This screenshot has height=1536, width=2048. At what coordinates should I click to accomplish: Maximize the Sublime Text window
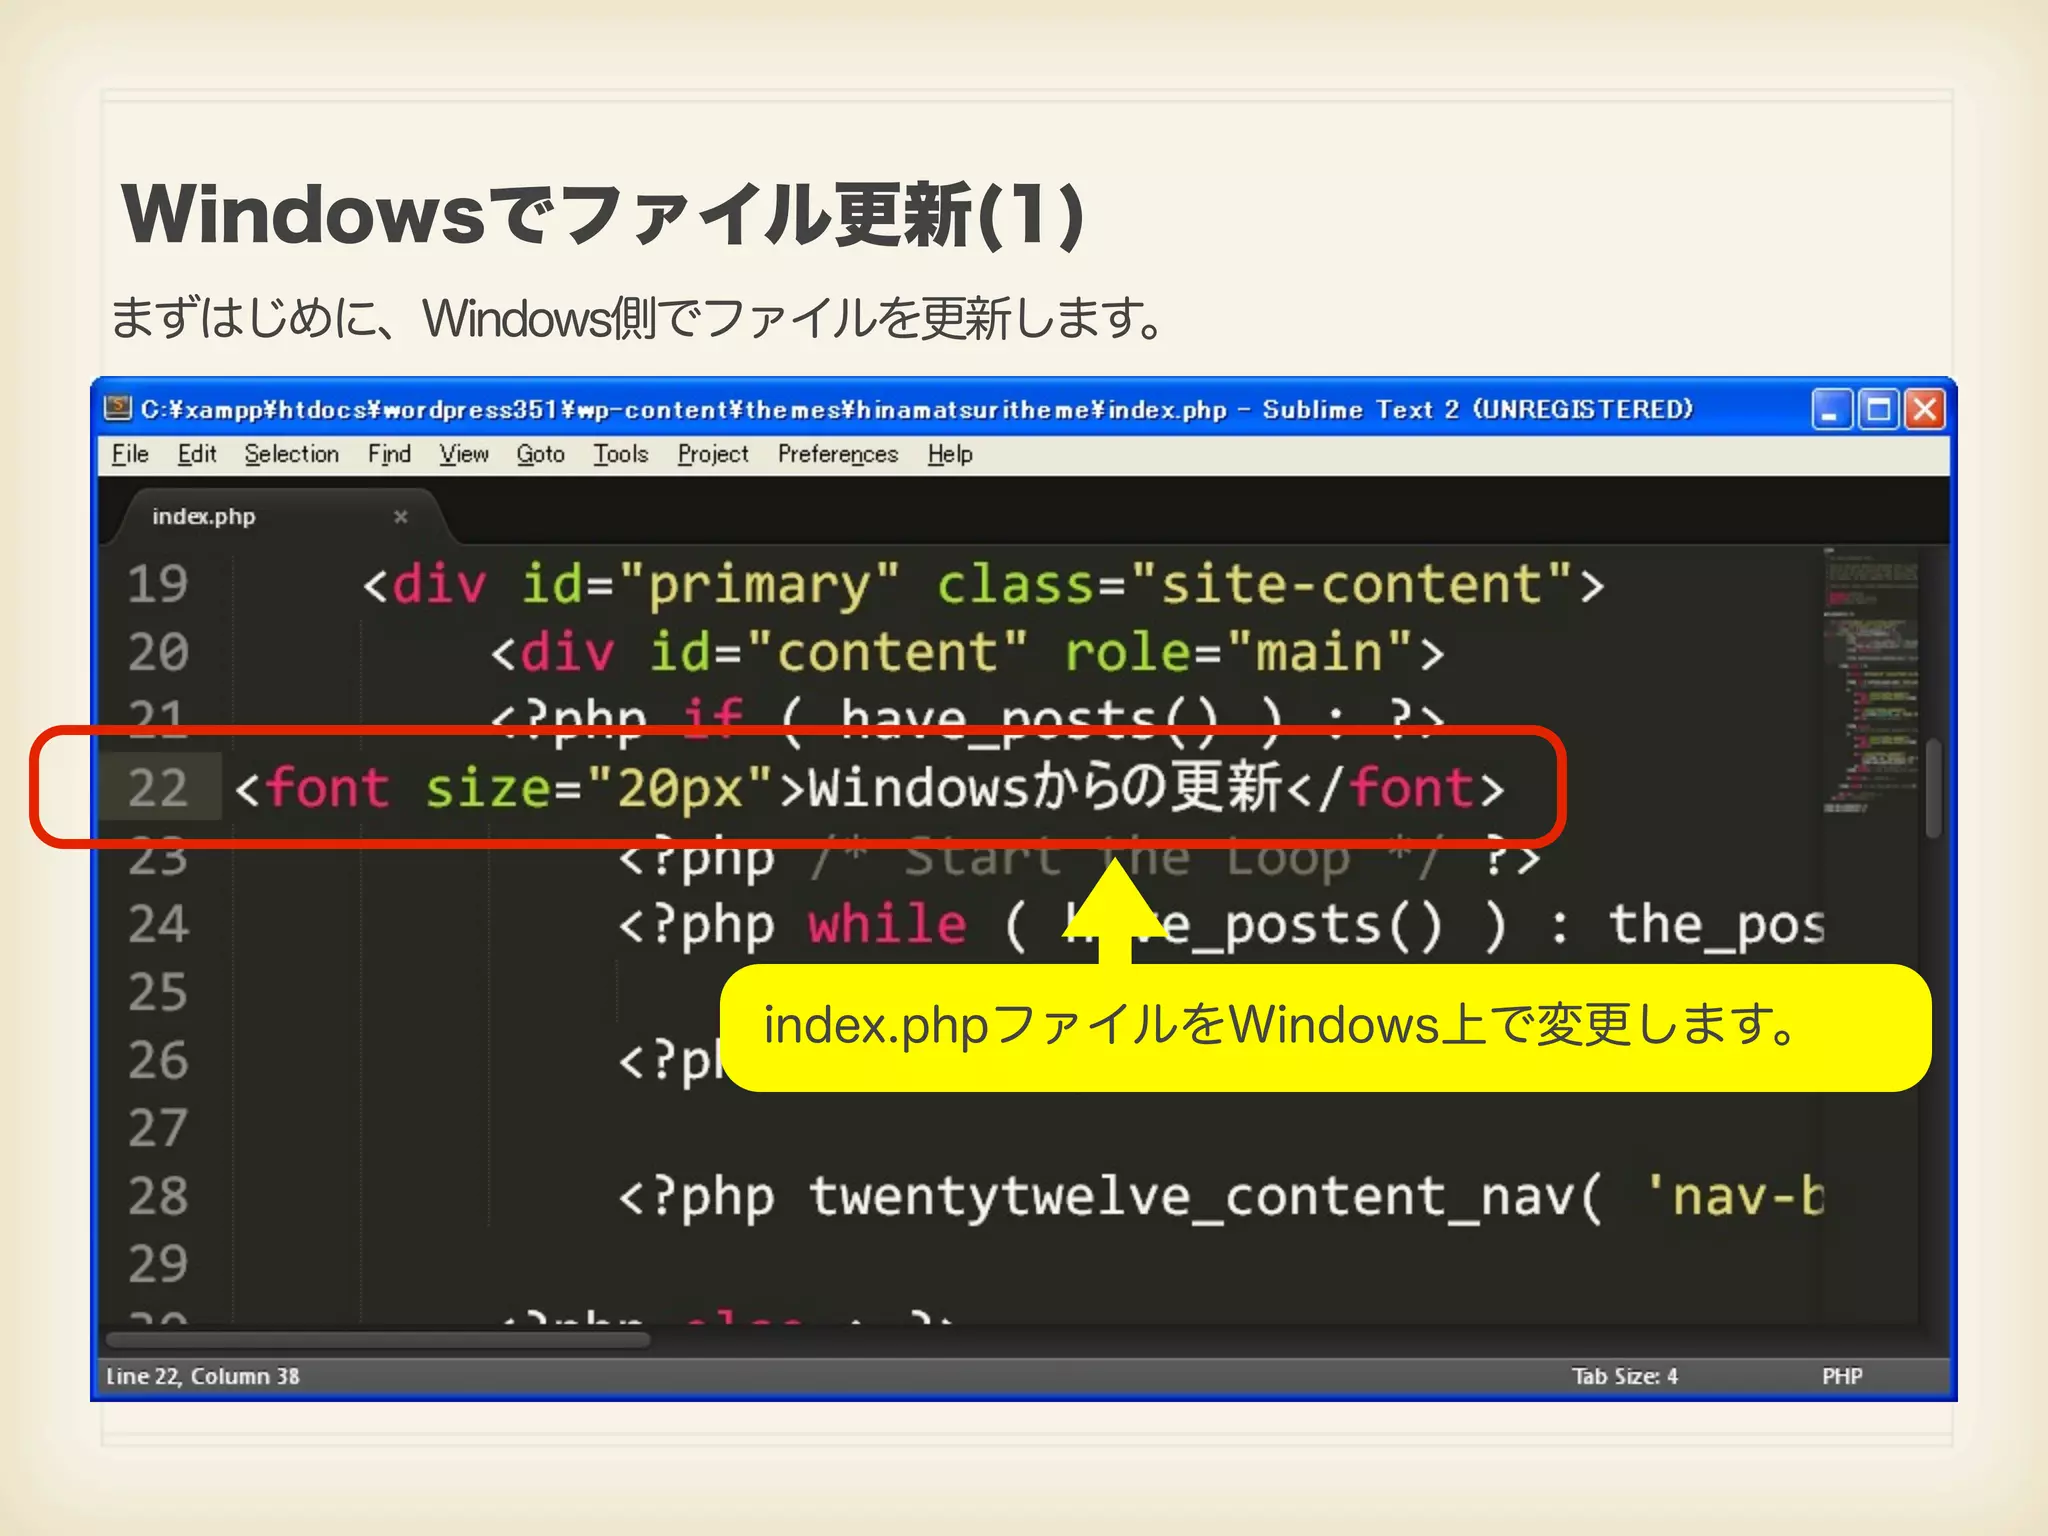click(x=1878, y=410)
